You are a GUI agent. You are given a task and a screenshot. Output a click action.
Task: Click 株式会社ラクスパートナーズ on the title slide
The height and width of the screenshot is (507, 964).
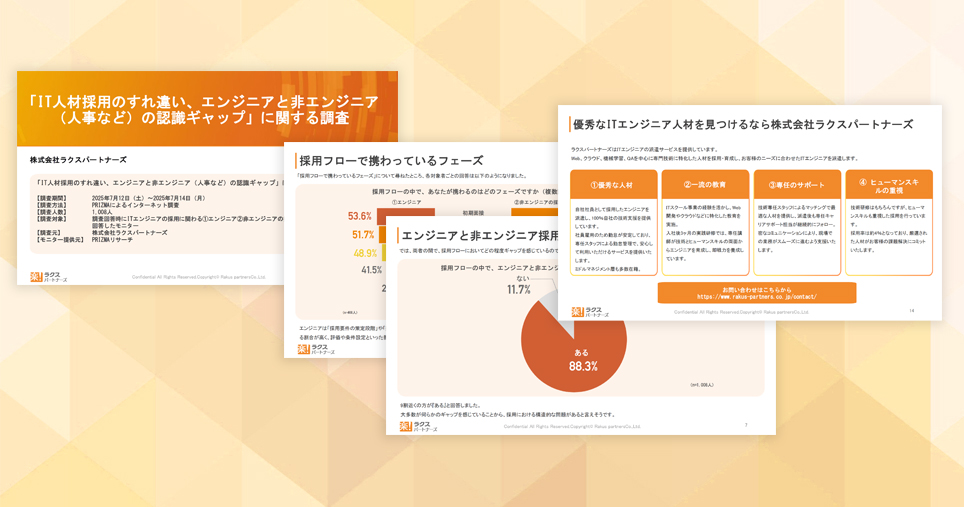pos(78,160)
